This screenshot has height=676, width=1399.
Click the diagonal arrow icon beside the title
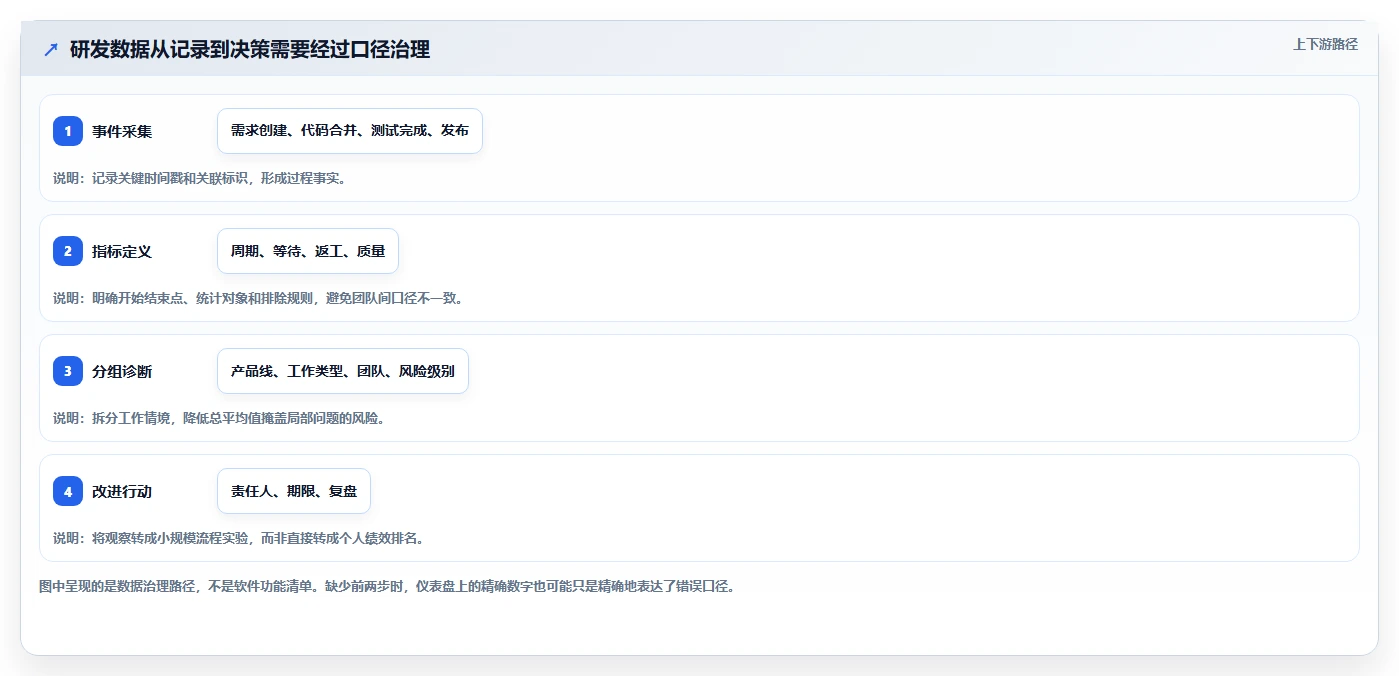pyautogui.click(x=51, y=49)
